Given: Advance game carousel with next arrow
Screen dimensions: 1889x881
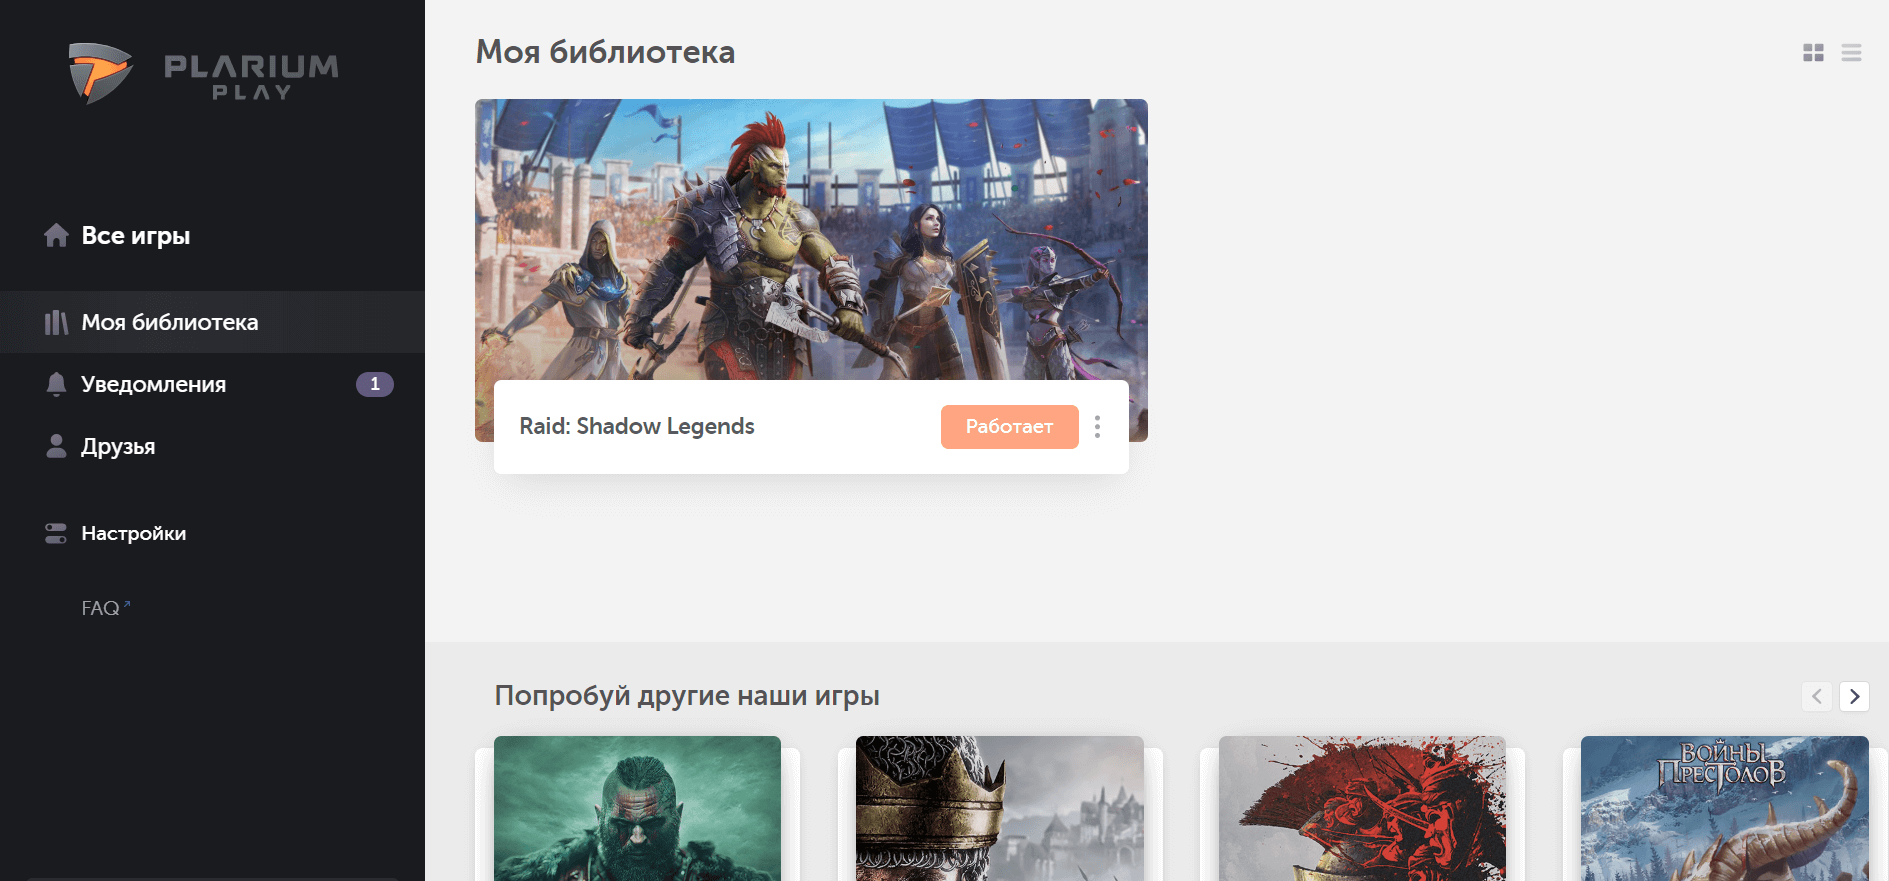Looking at the screenshot, I should click(1854, 696).
